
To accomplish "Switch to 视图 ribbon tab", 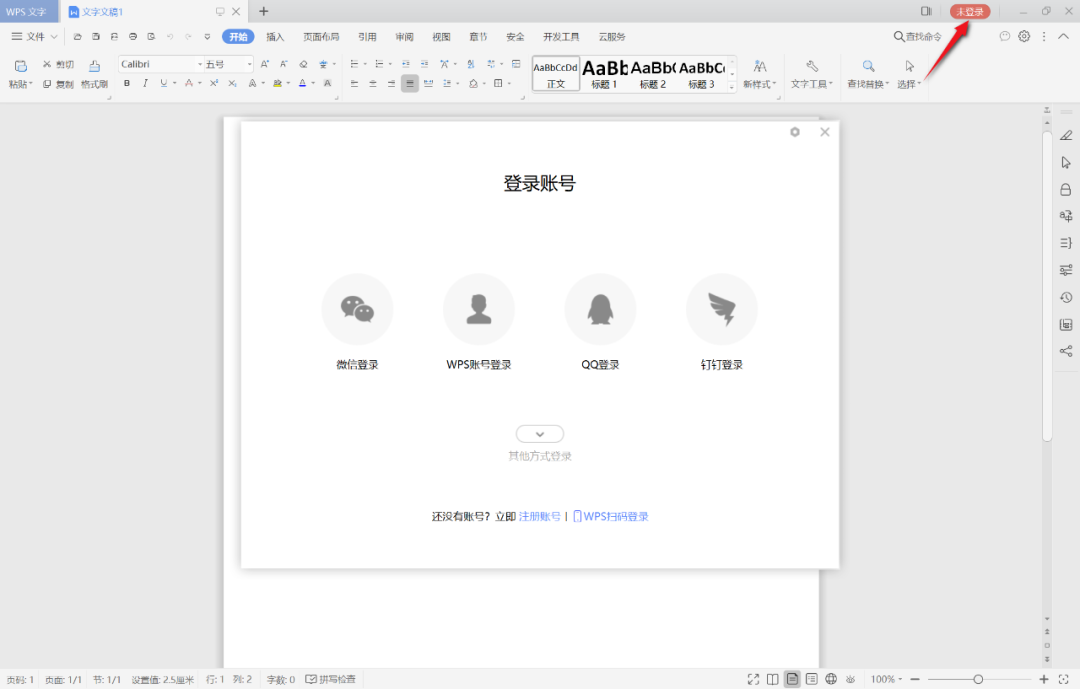I will point(442,37).
